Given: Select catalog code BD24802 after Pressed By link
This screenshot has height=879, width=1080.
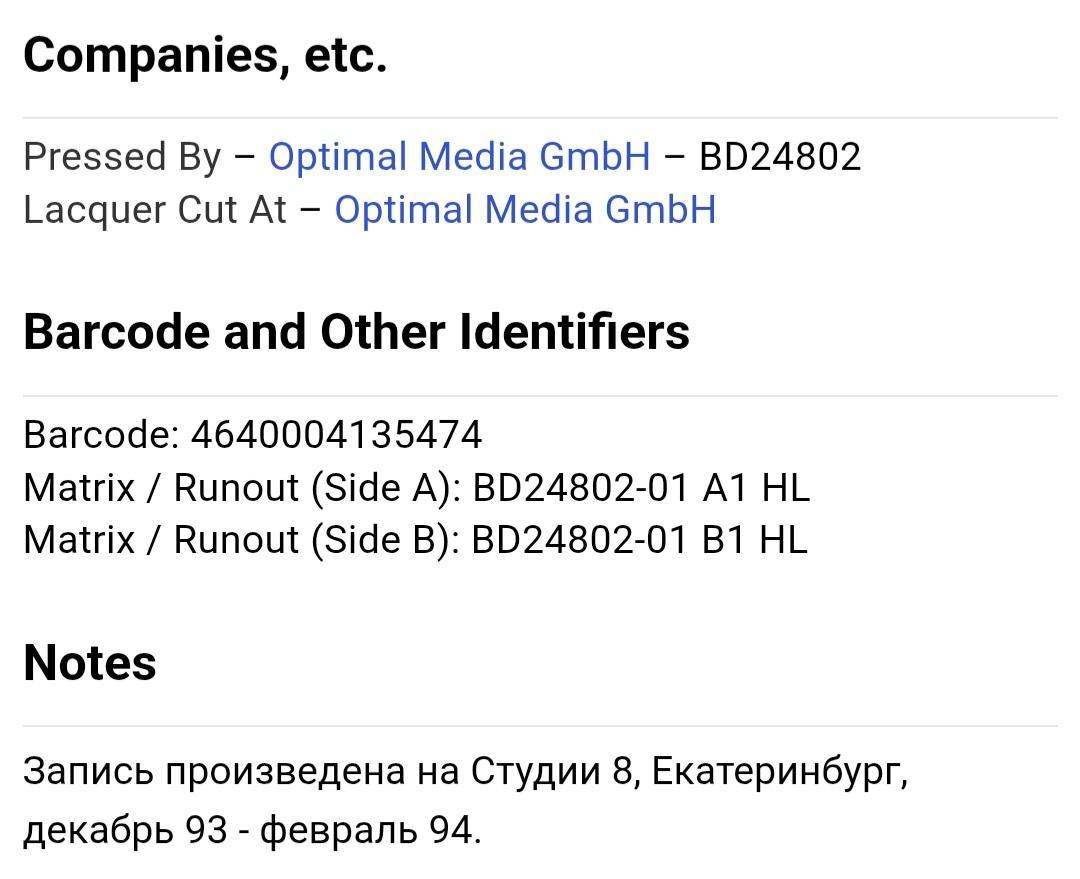Looking at the screenshot, I should pos(780,156).
